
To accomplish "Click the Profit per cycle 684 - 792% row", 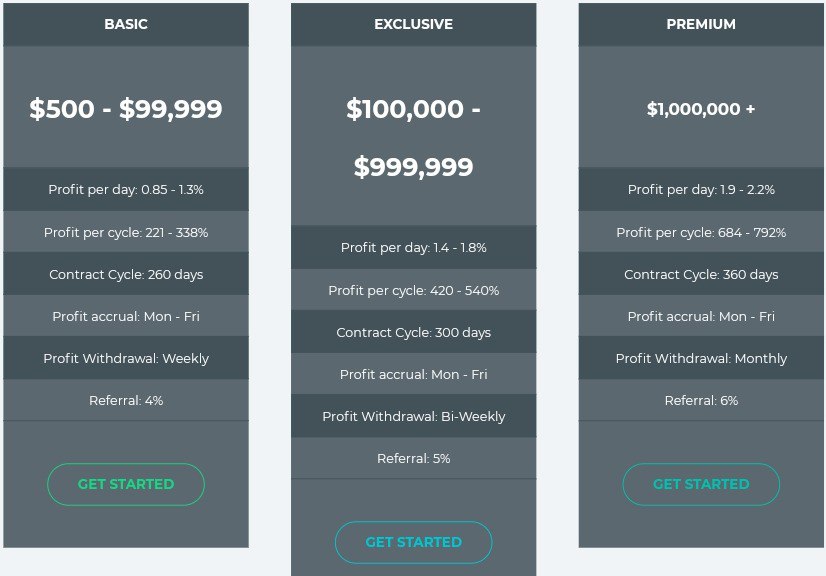I will 701,232.
